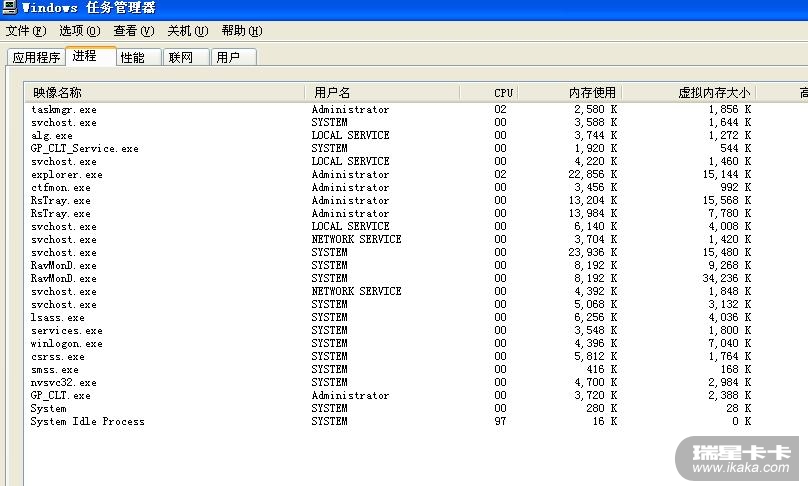This screenshot has height=486, width=808.
Task: Open the 选项(O) menu
Action: pos(79,31)
